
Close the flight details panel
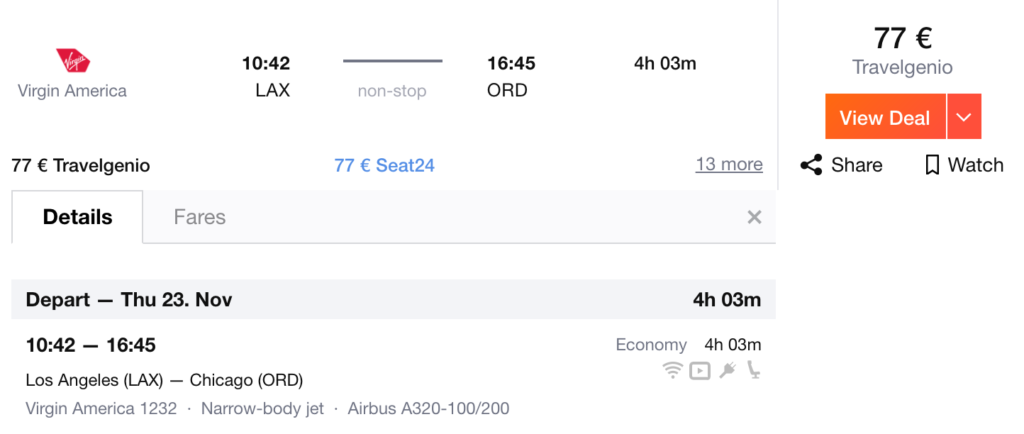(x=754, y=217)
